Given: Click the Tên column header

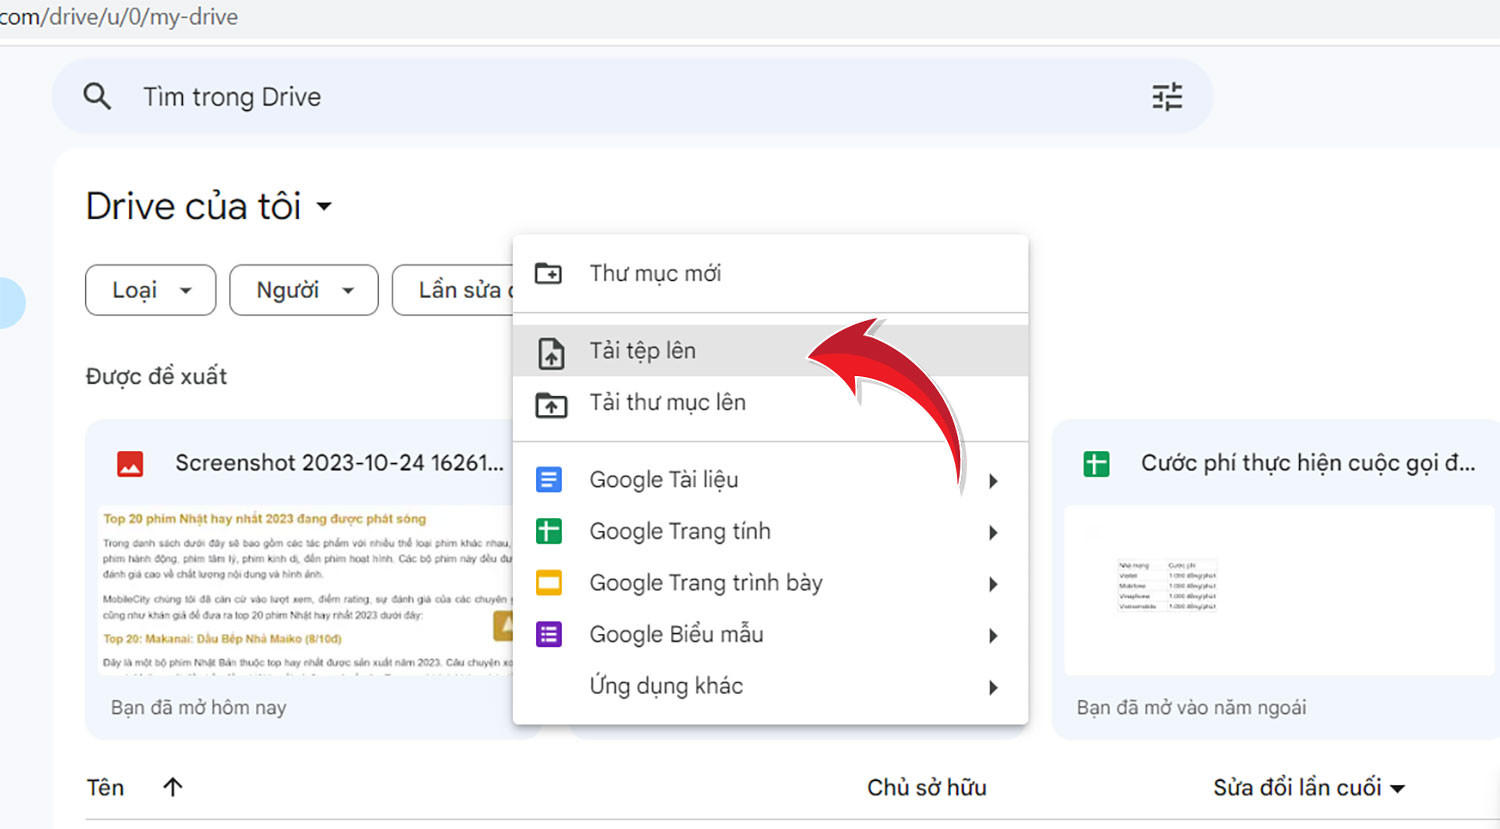Looking at the screenshot, I should (105, 788).
